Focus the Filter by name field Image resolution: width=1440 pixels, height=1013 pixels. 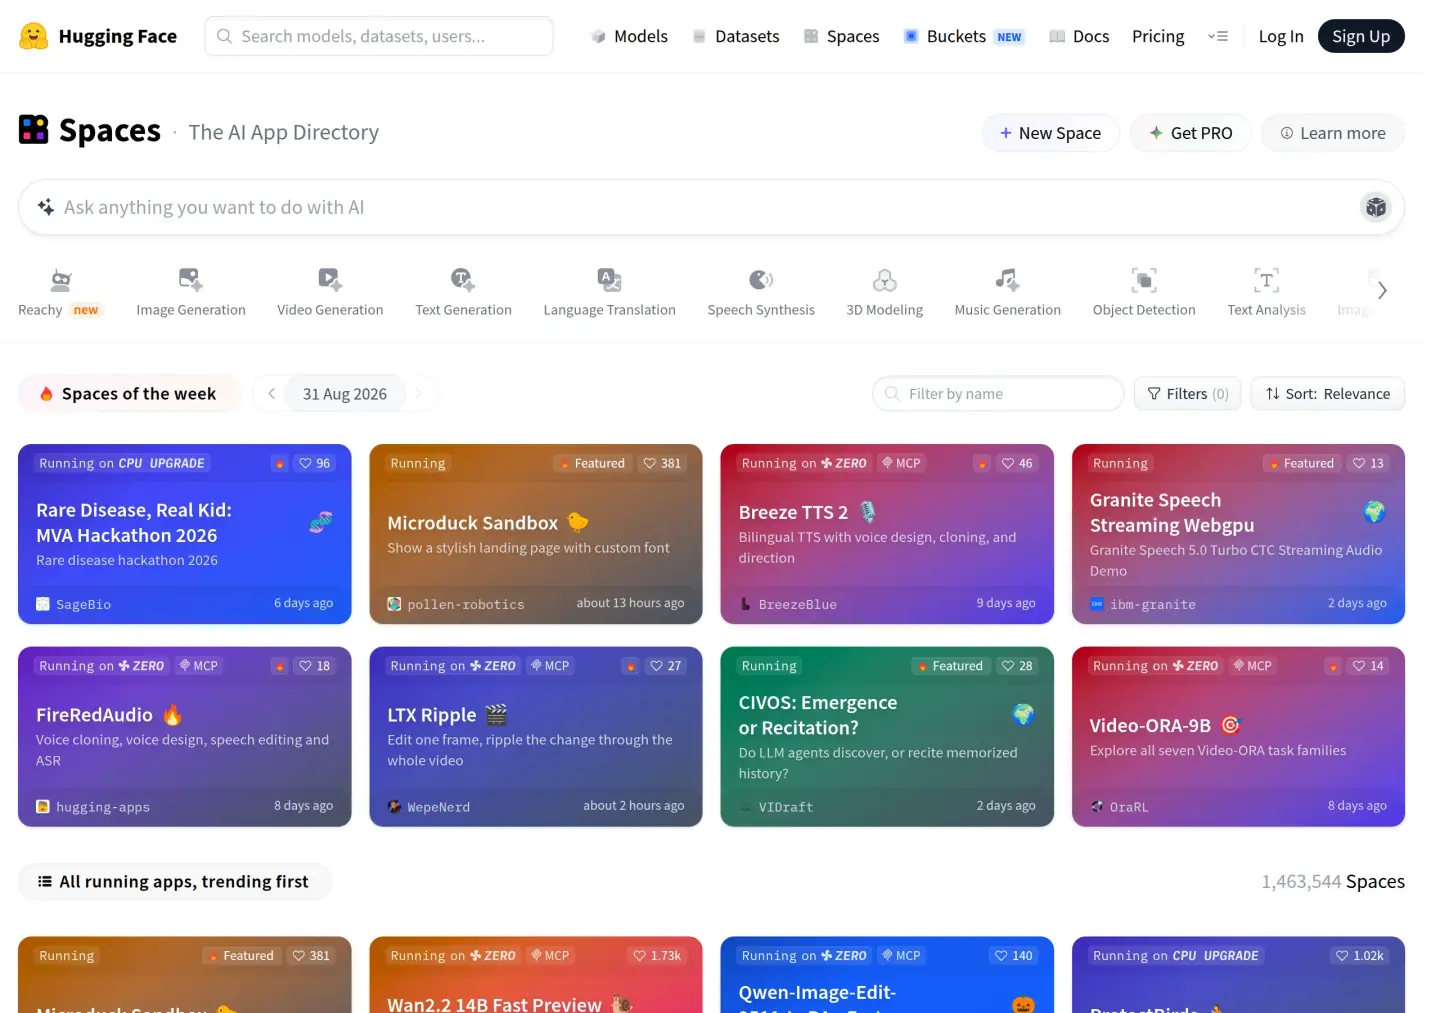(998, 394)
